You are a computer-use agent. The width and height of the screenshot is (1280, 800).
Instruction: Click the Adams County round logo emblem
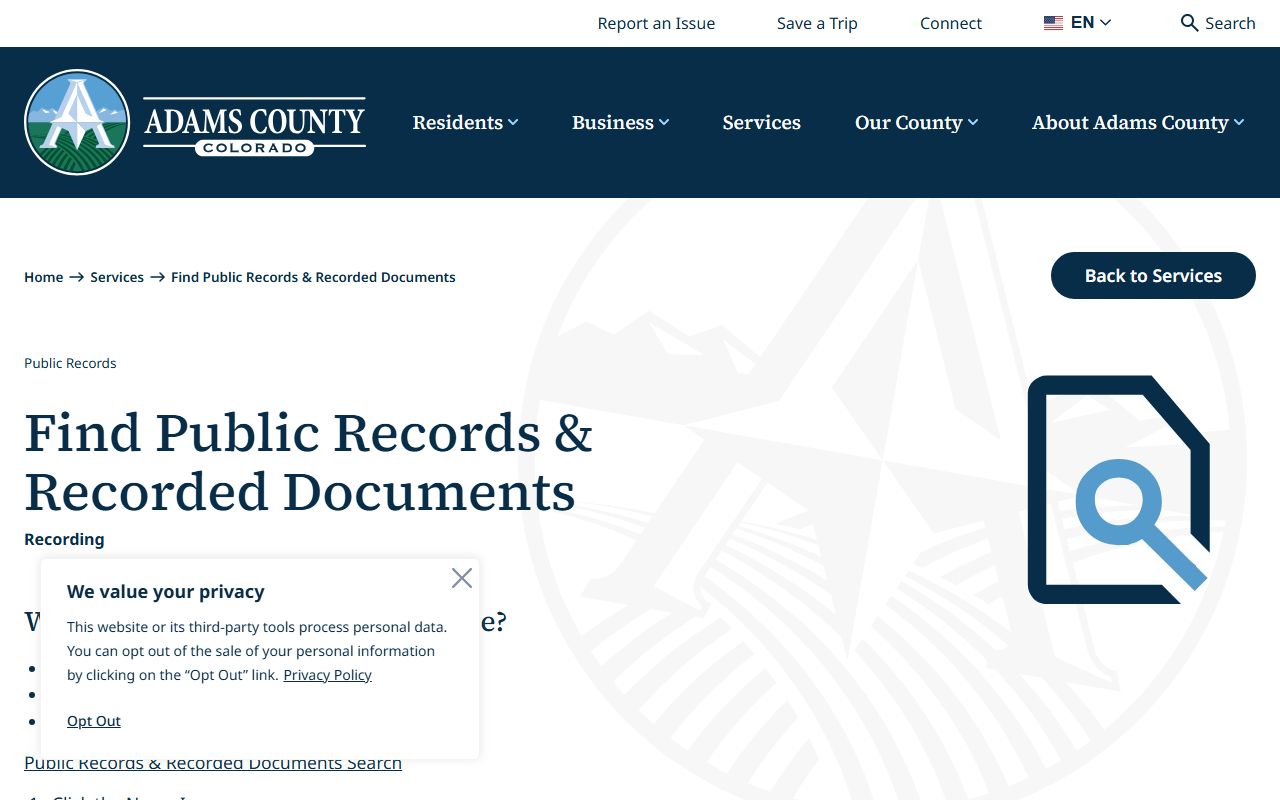[77, 122]
